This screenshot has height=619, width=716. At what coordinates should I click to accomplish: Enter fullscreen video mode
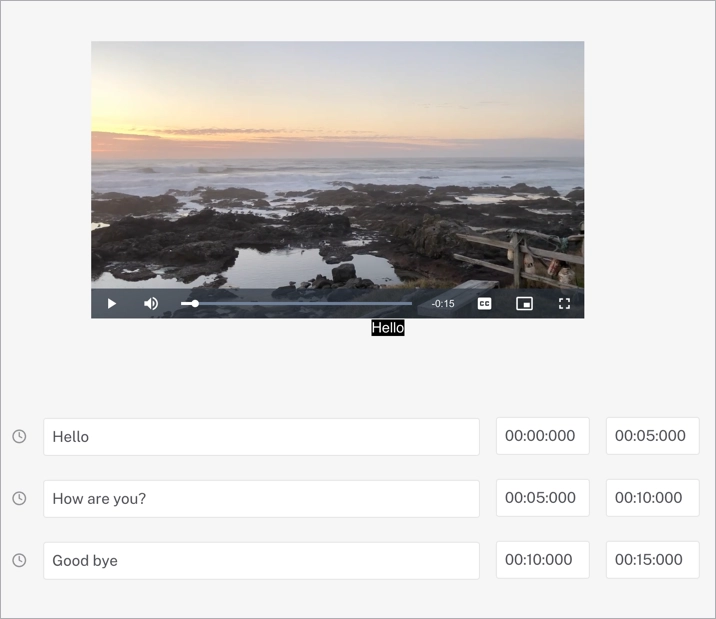pyautogui.click(x=564, y=304)
